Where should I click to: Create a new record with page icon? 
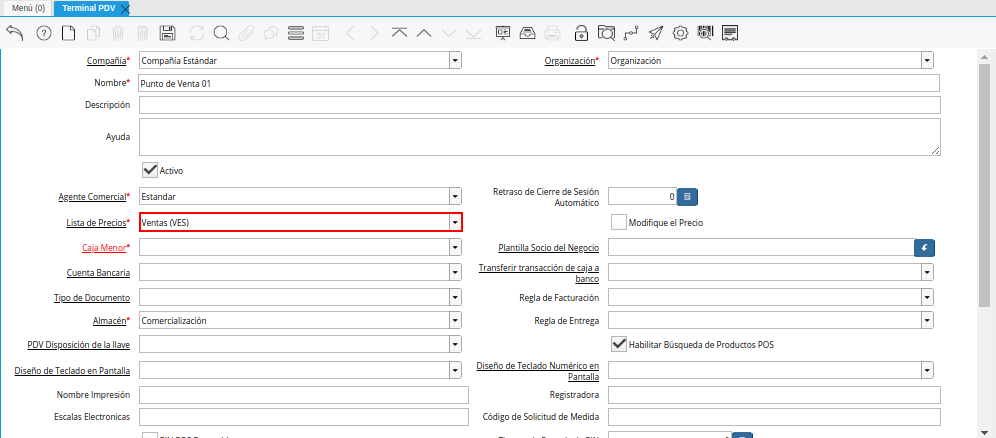(x=68, y=33)
